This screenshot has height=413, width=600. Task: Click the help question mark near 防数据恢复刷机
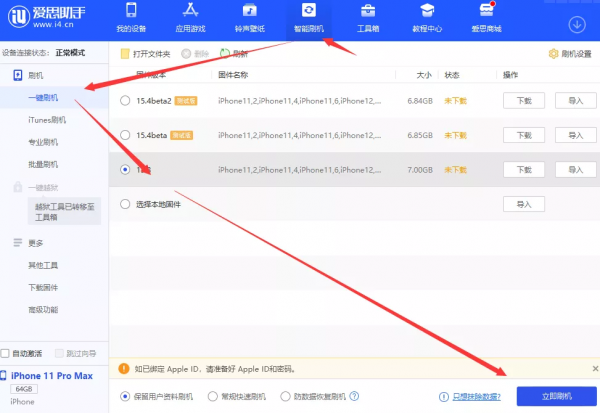pos(354,396)
